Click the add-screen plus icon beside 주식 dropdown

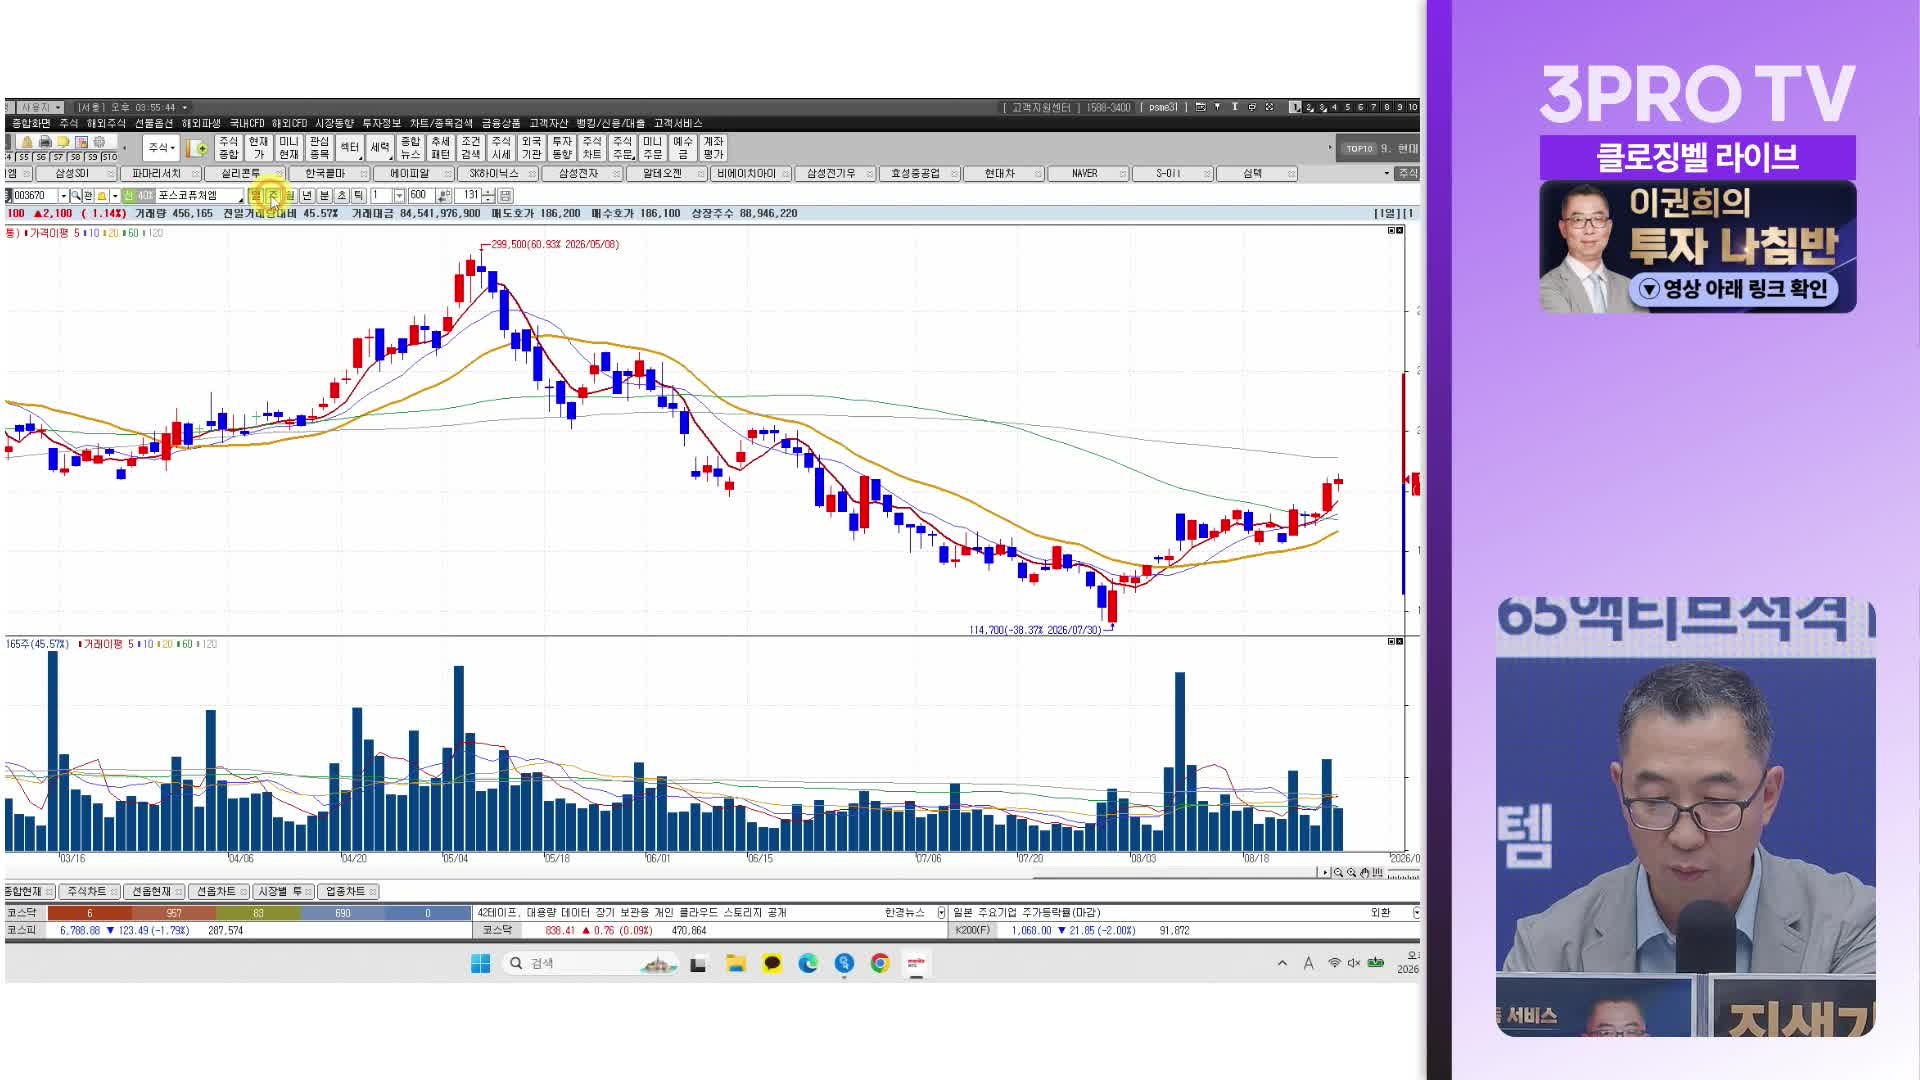[x=198, y=148]
